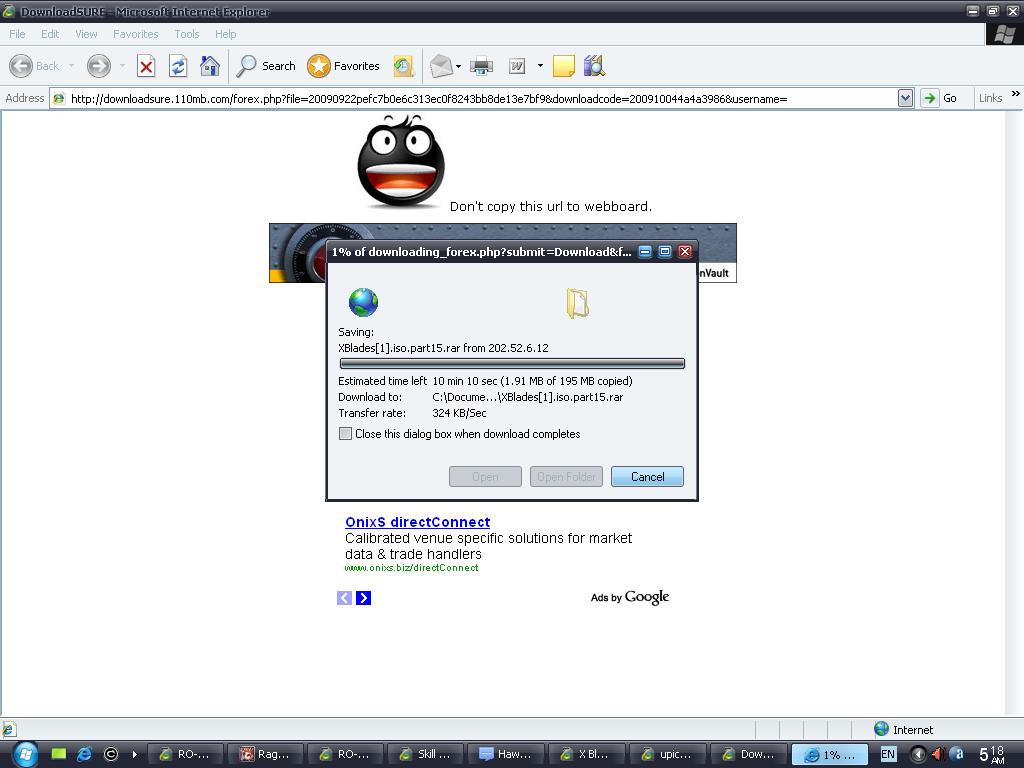Expand the Forward button history dropdown

pyautogui.click(x=122, y=66)
